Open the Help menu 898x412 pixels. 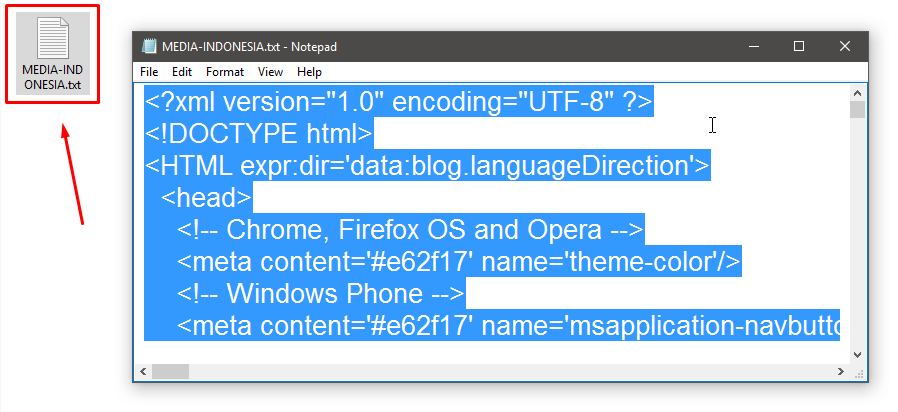point(309,72)
